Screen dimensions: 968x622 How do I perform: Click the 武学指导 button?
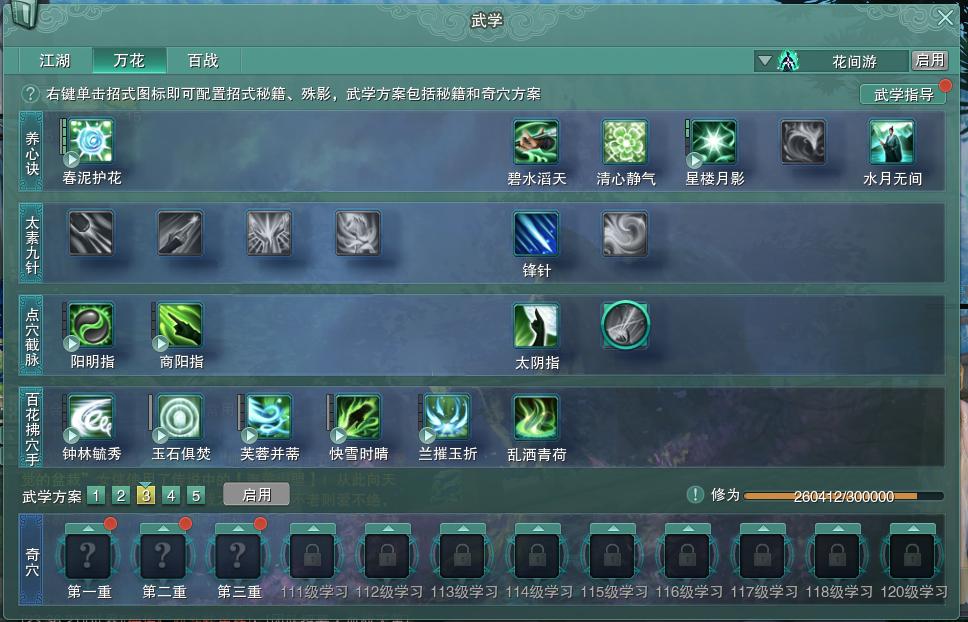point(903,94)
